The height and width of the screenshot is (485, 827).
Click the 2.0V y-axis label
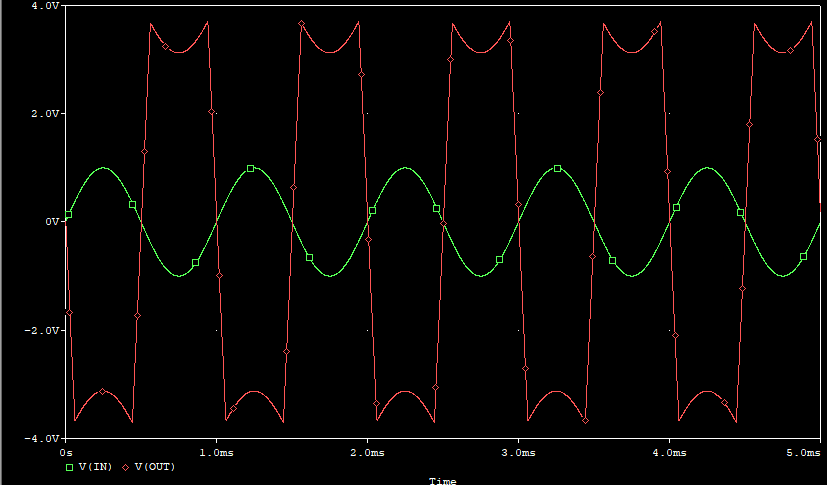pyautogui.click(x=45, y=113)
